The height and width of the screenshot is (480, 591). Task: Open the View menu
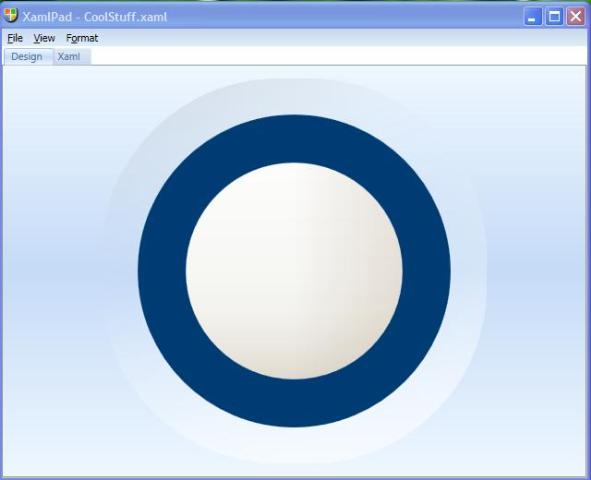click(x=44, y=38)
